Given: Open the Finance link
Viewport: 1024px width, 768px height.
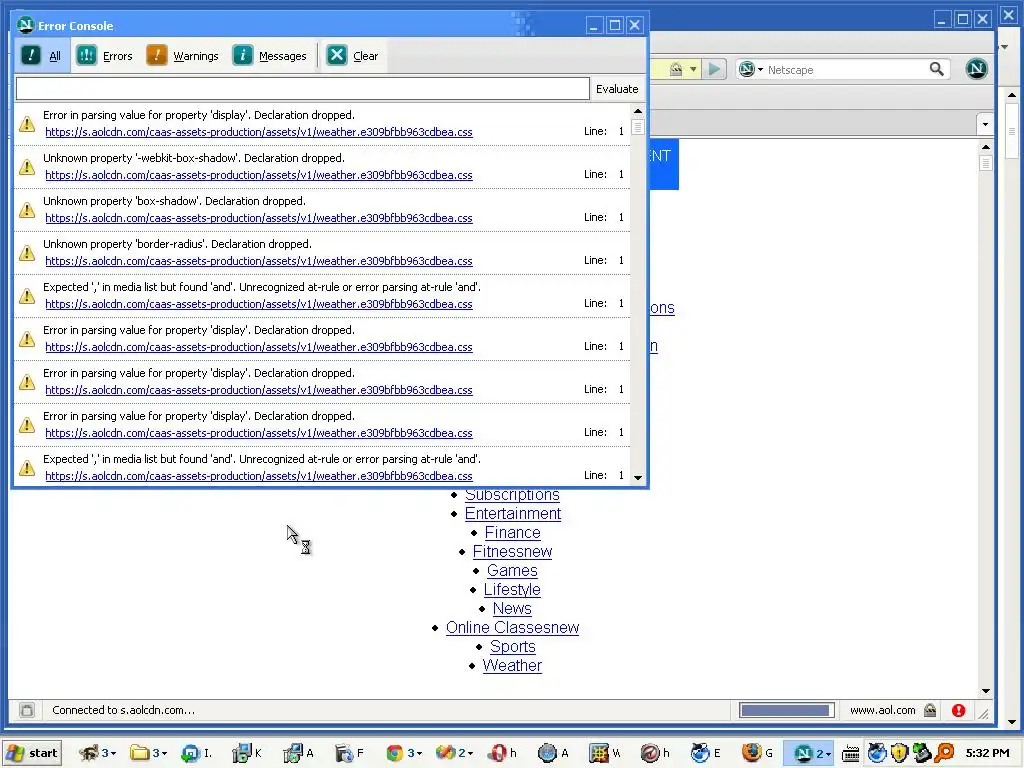Looking at the screenshot, I should click(x=513, y=533).
